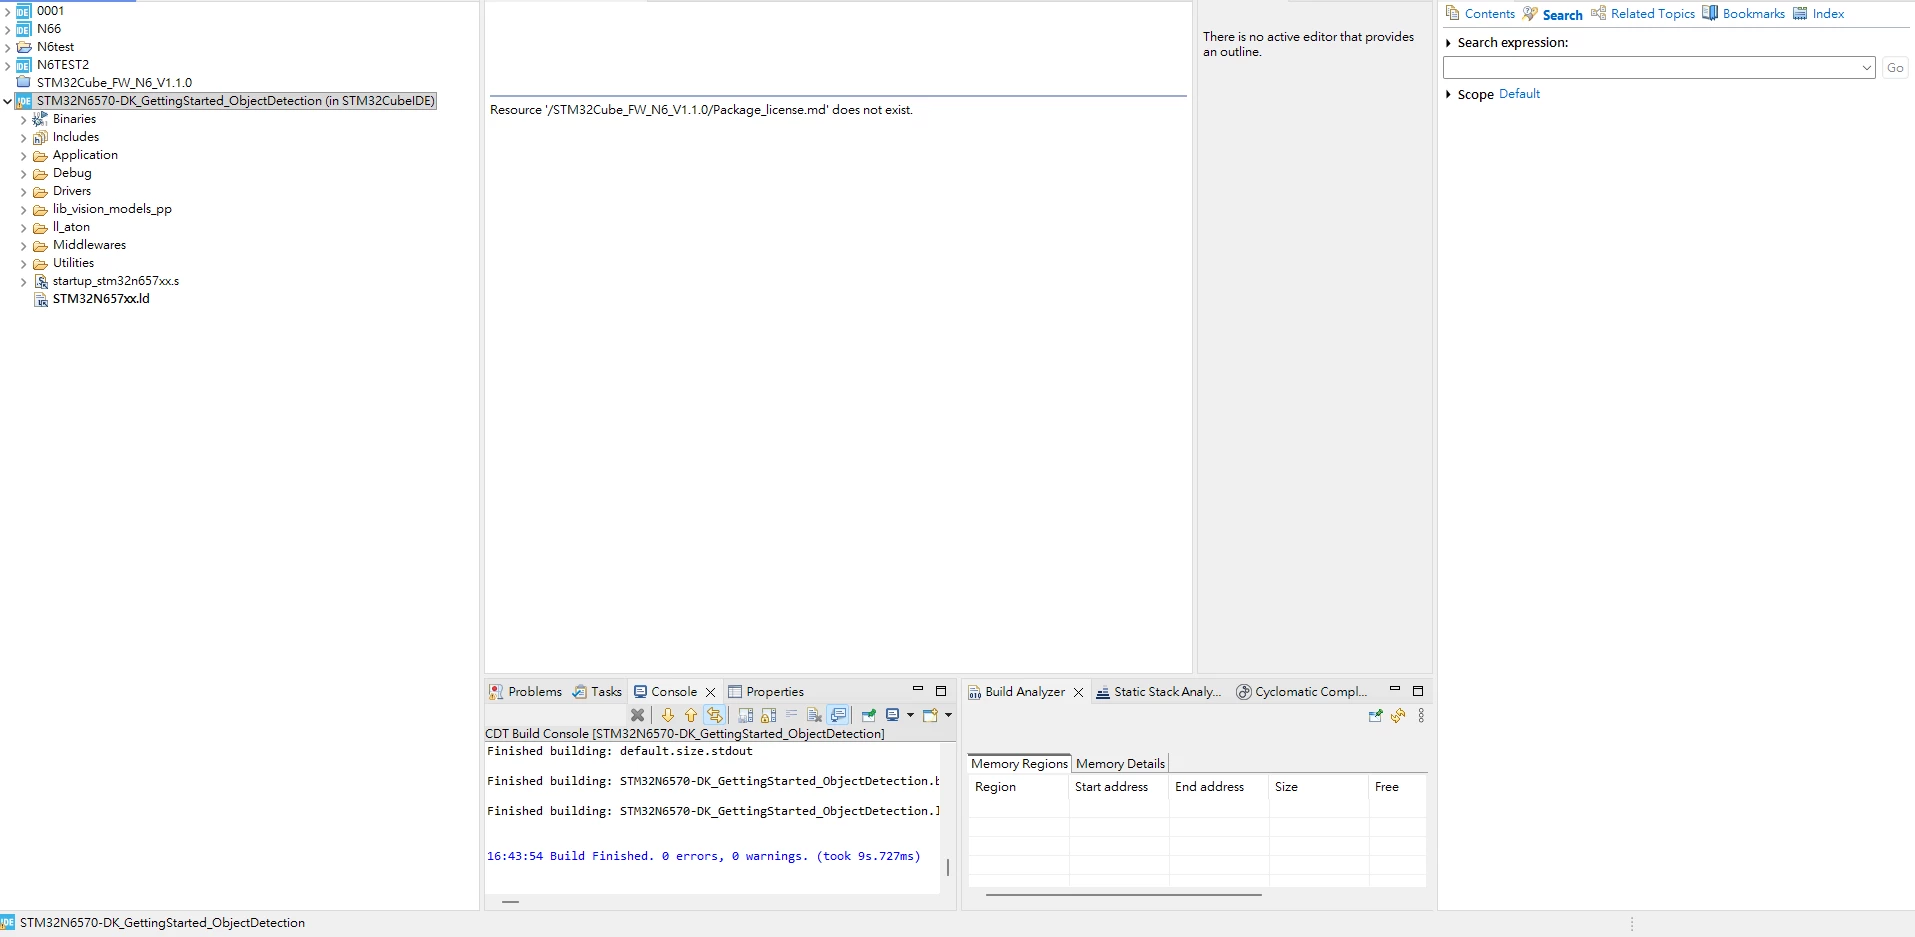Click the Start address column header
Image resolution: width=1915 pixels, height=937 pixels.
coord(1118,787)
